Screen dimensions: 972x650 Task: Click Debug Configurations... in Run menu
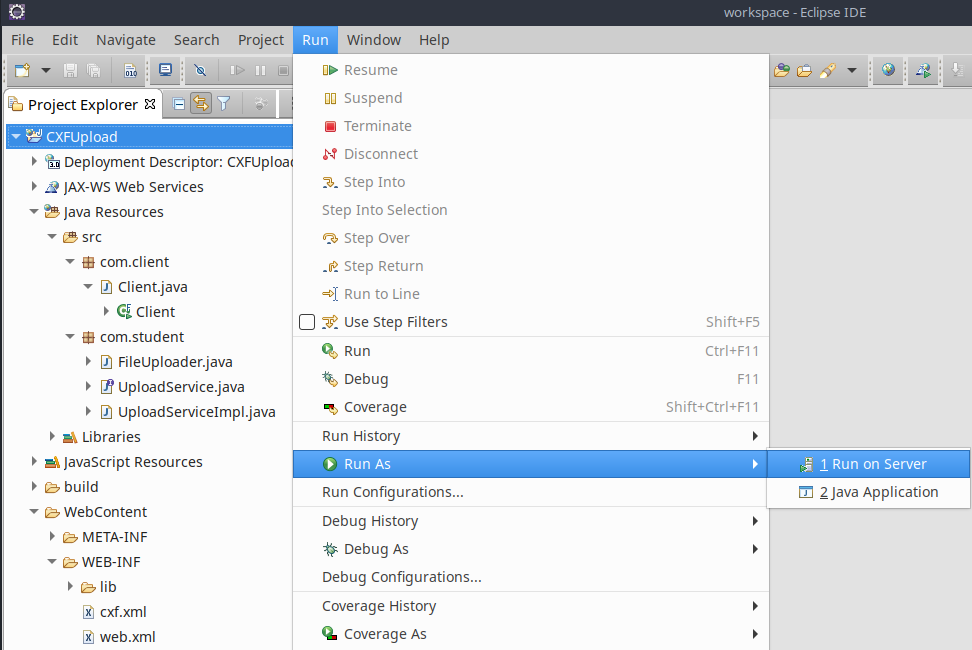point(401,577)
